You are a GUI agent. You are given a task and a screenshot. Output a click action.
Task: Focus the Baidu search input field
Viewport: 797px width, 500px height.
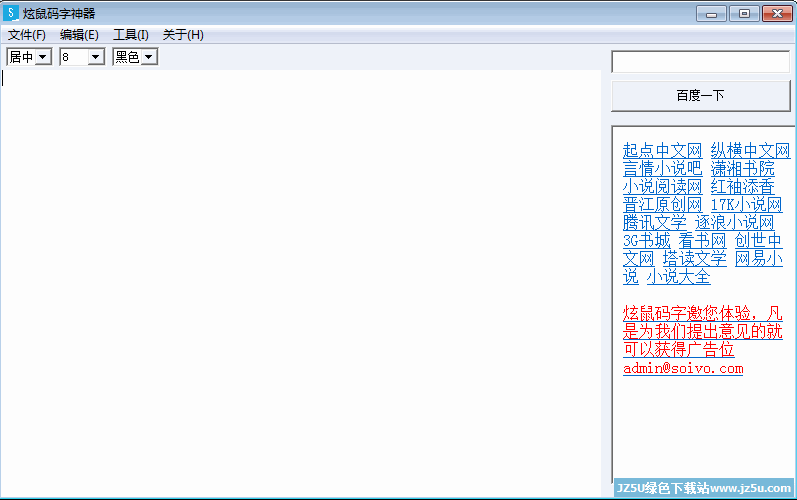click(x=700, y=62)
